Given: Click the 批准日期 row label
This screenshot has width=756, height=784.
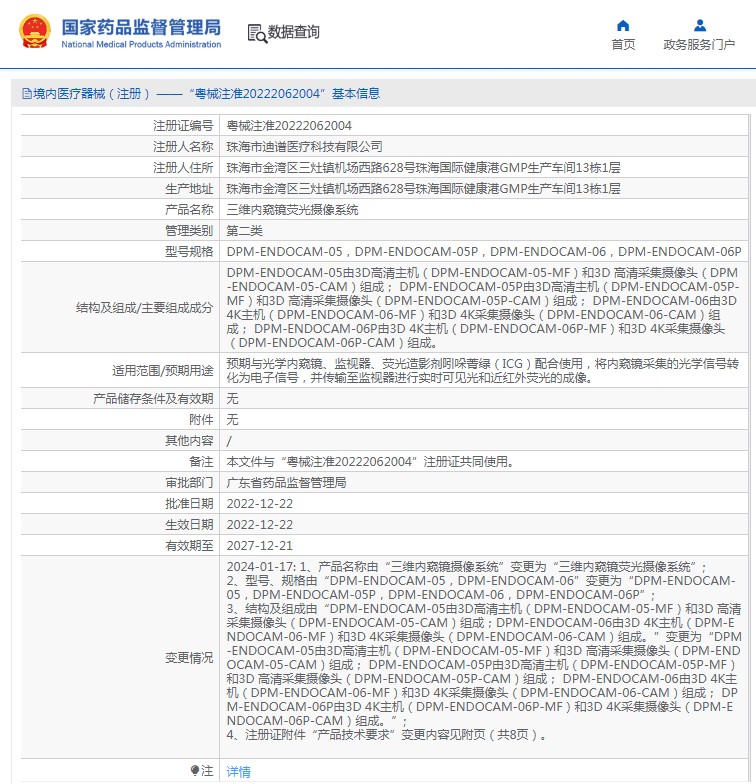Looking at the screenshot, I should click(189, 504).
